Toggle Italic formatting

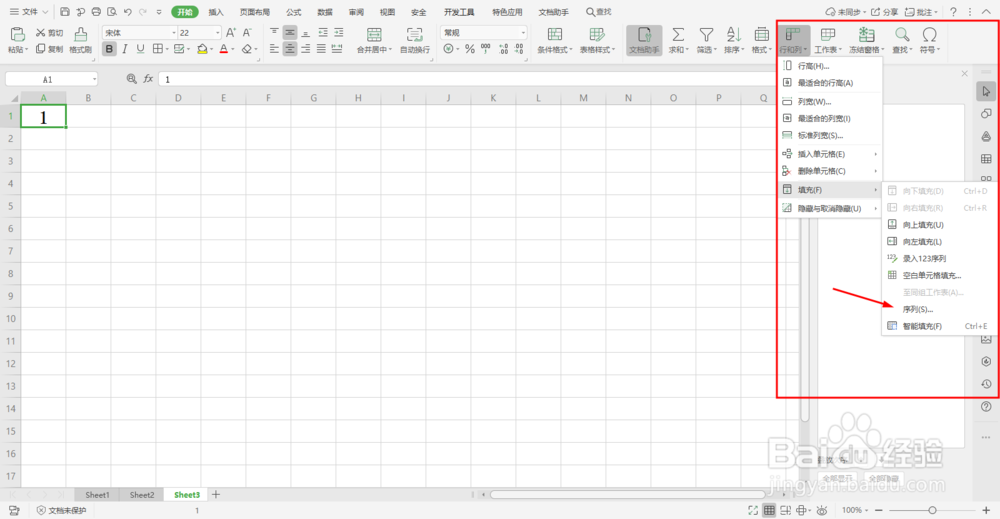pyautogui.click(x=125, y=48)
